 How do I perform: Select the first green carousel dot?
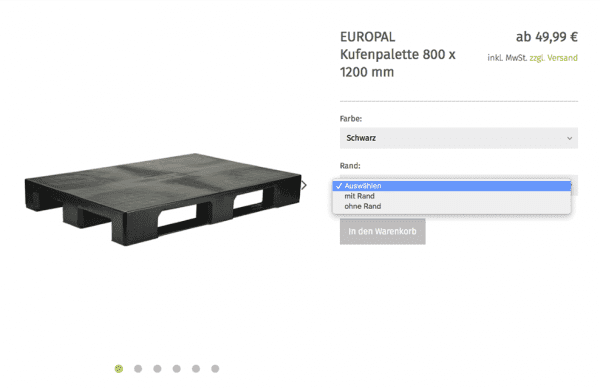(x=119, y=368)
